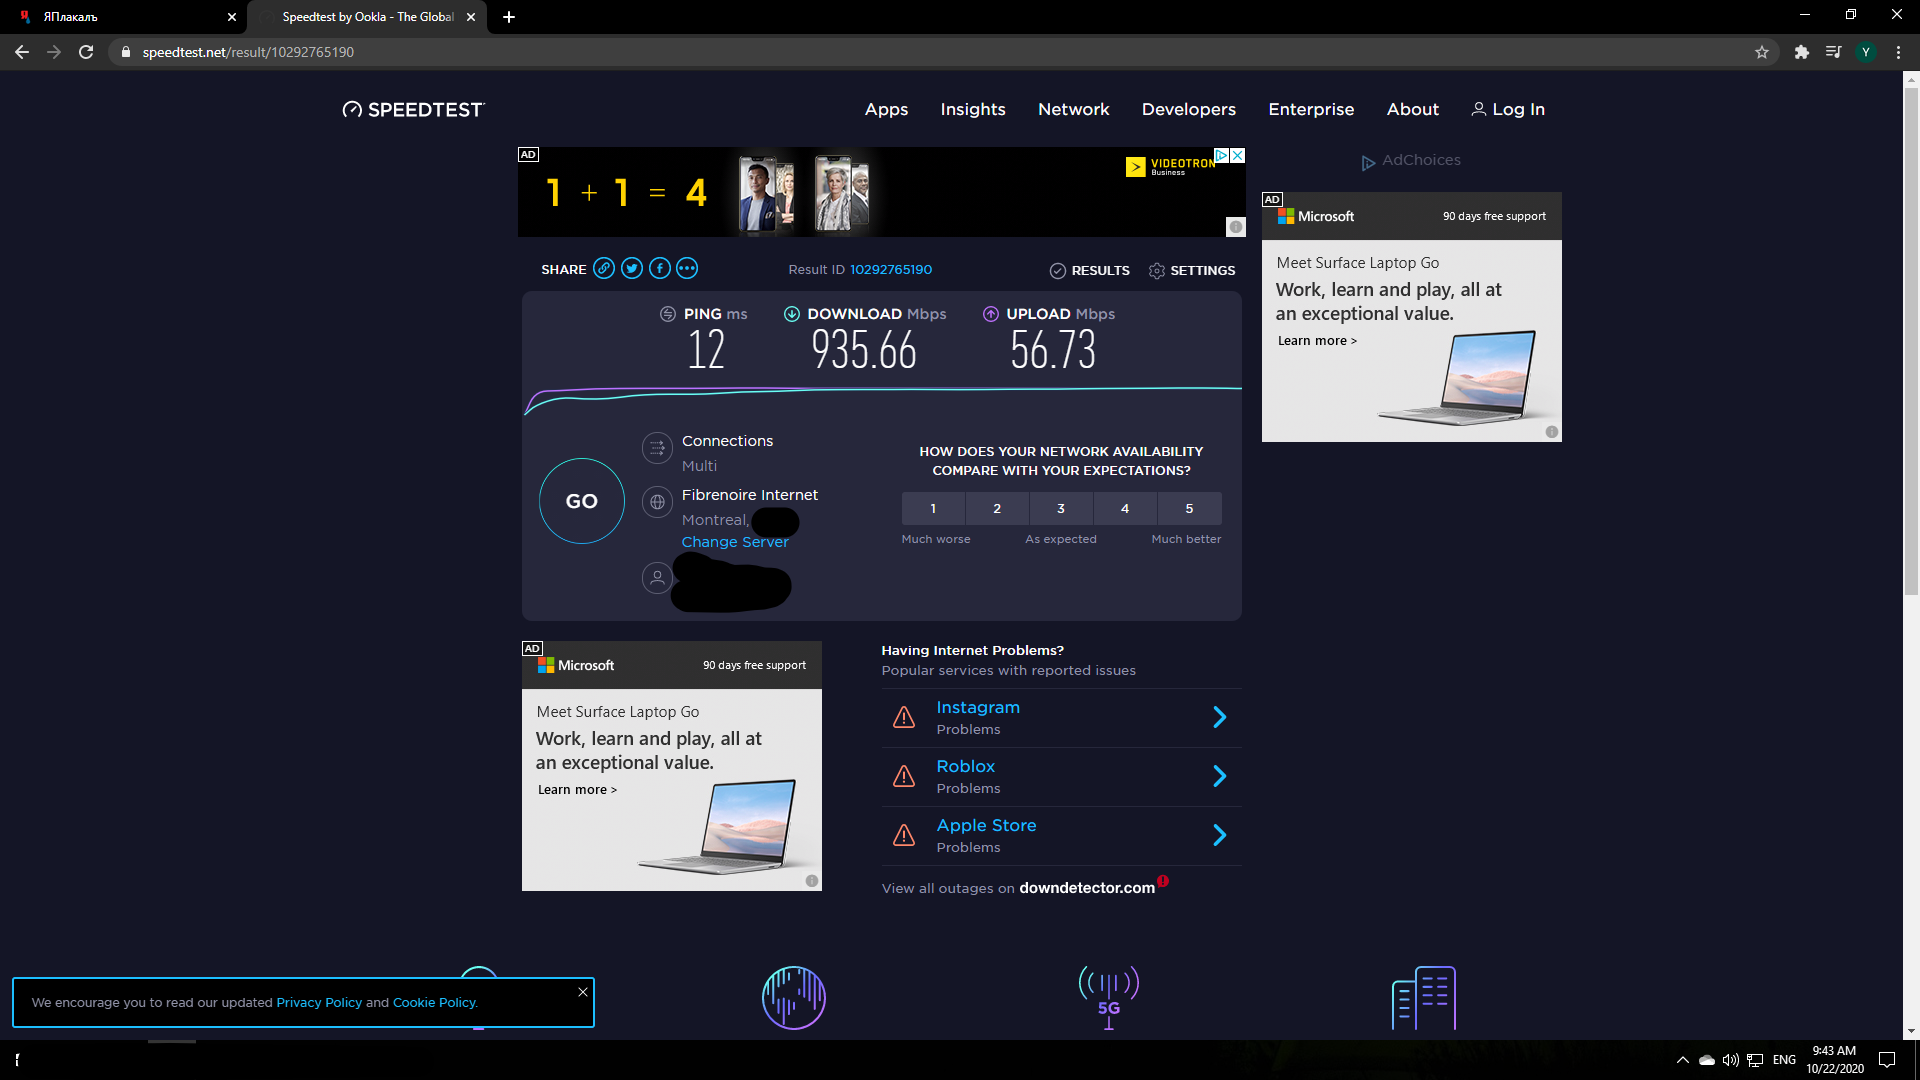Share result on Twitter

point(632,268)
